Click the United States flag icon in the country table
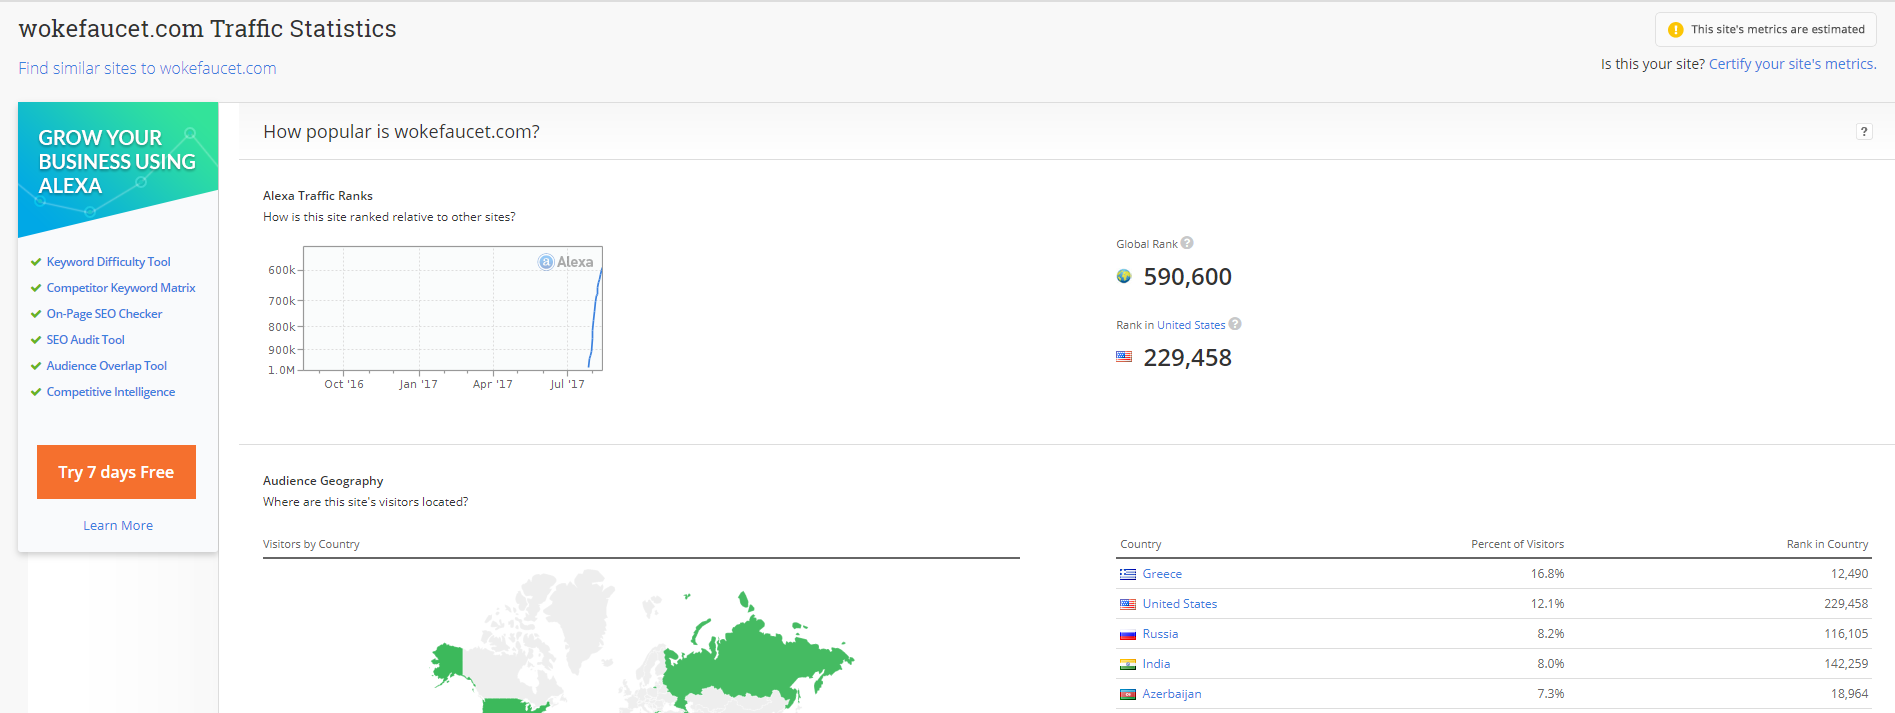 tap(1128, 604)
